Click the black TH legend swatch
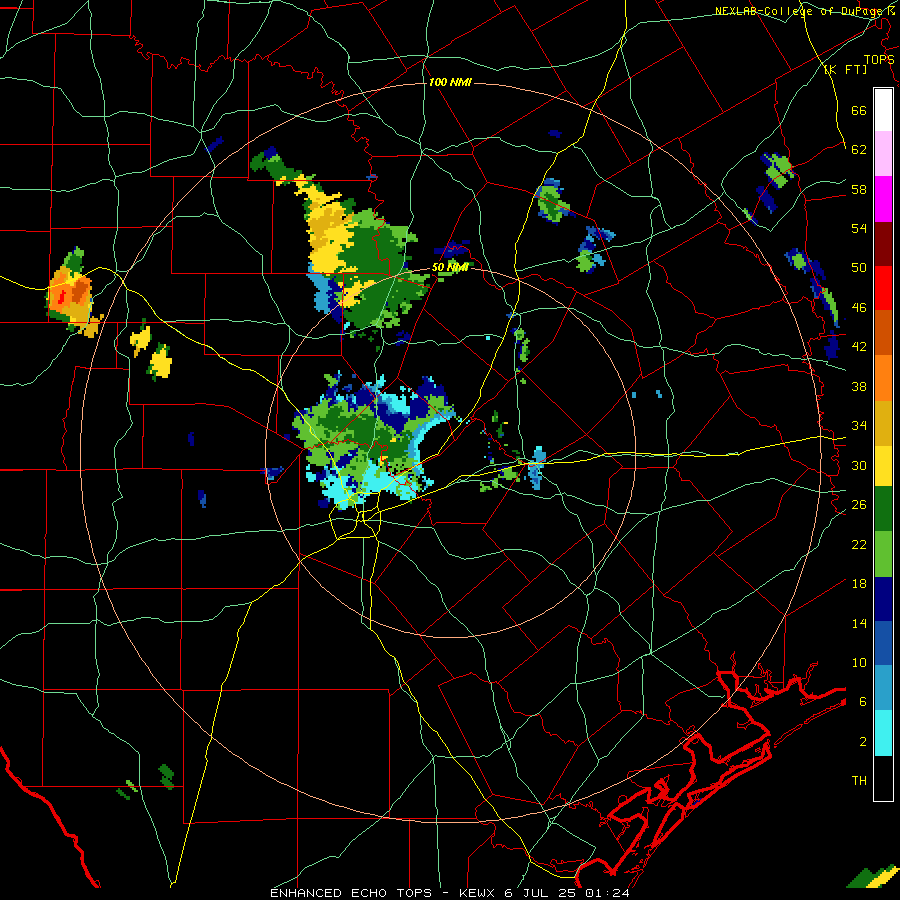Viewport: 900px width, 900px height. click(883, 778)
